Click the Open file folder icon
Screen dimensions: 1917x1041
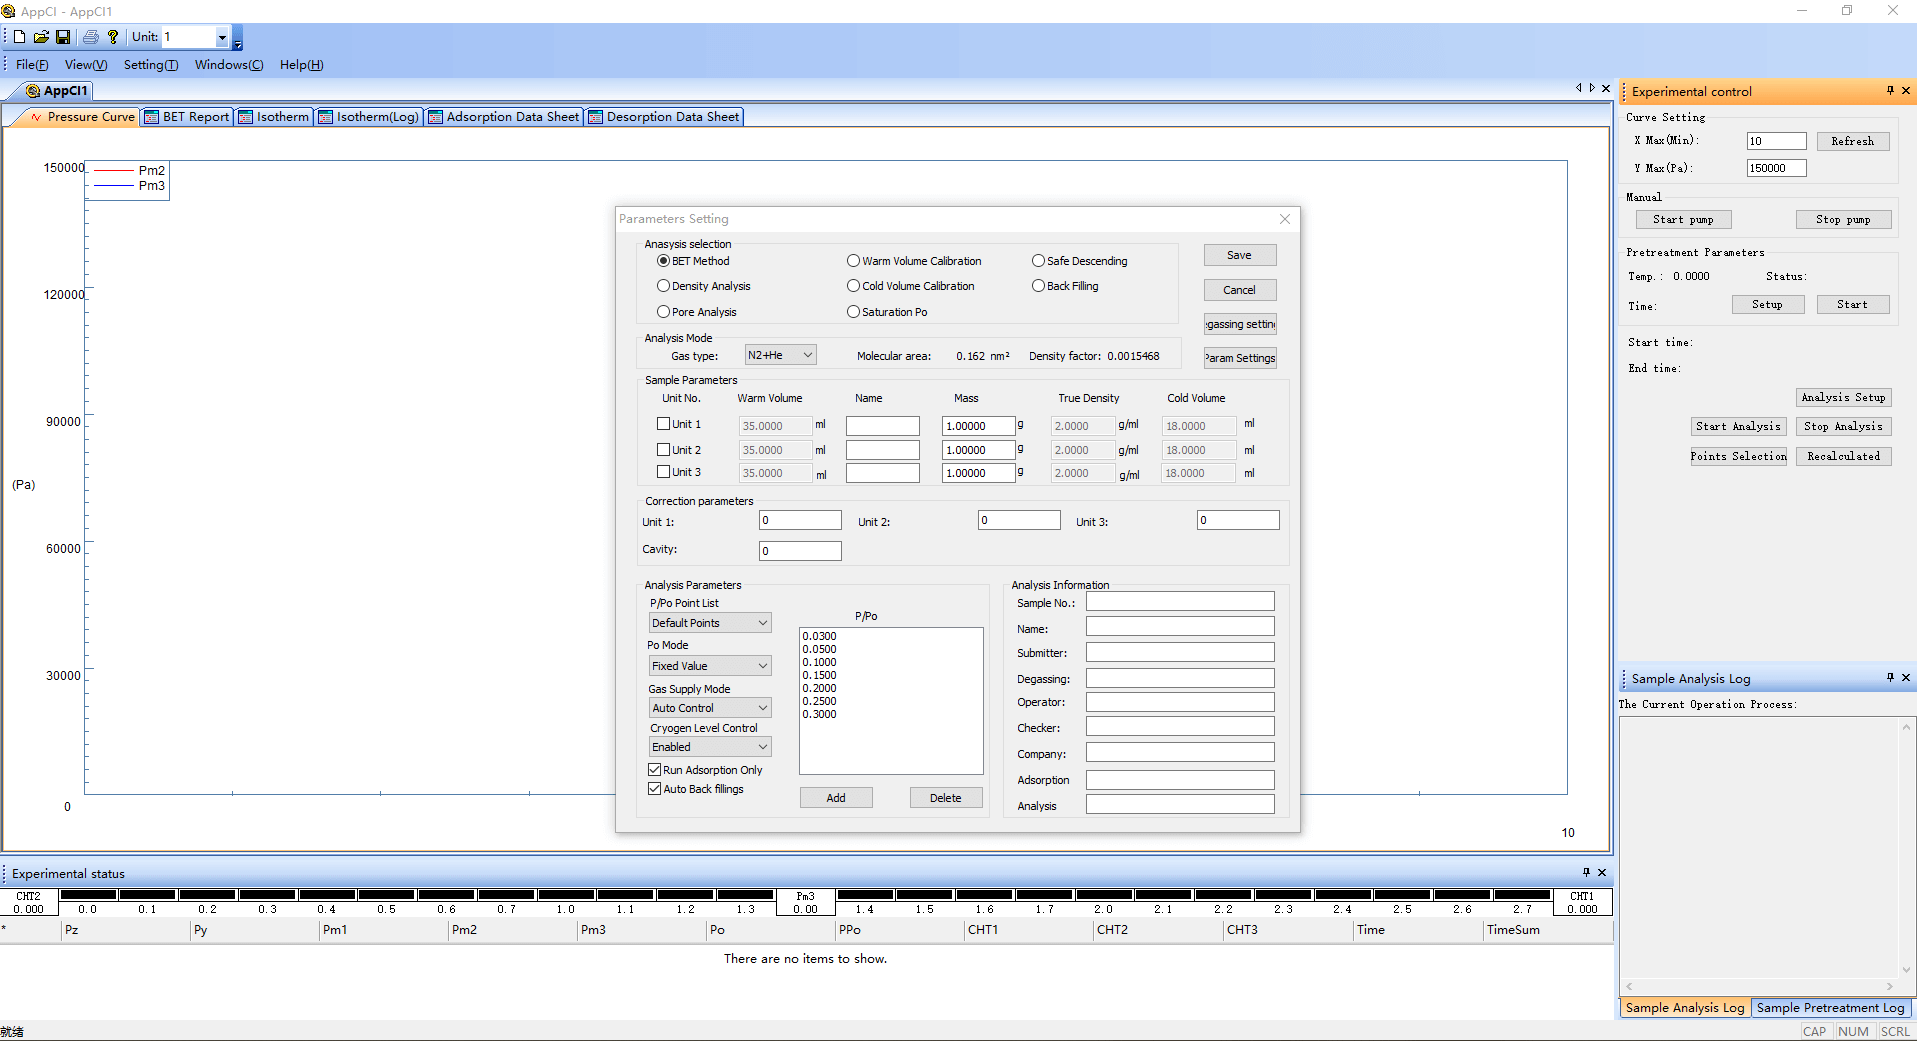click(x=41, y=37)
